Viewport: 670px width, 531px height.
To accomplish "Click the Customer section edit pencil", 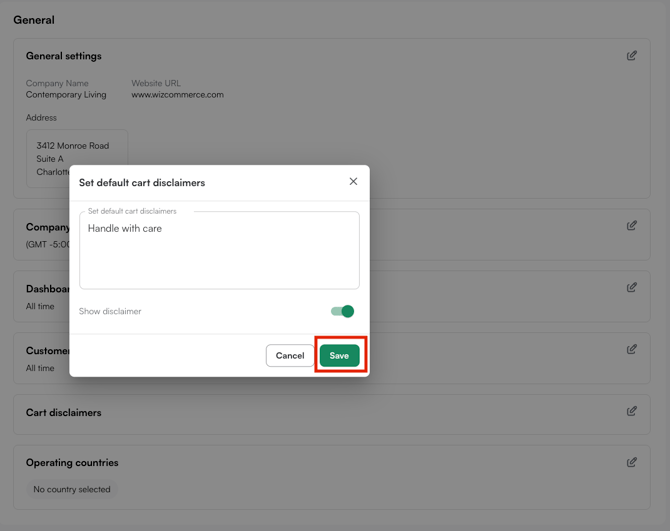I will [x=632, y=350].
